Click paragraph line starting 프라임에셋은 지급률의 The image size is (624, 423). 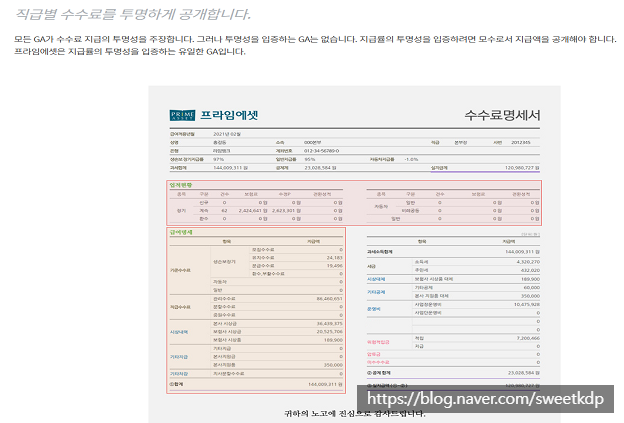(x=130, y=52)
